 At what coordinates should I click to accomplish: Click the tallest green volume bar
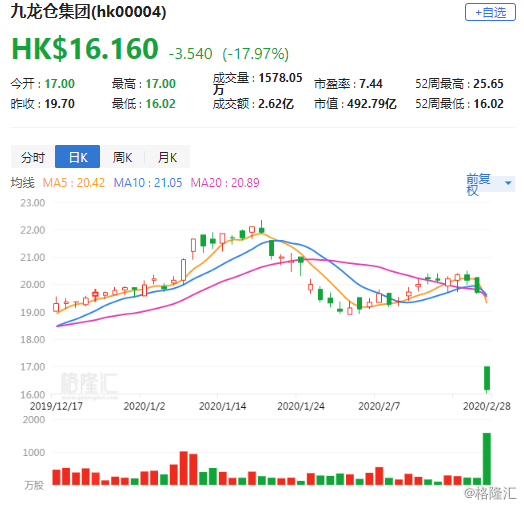coord(487,459)
